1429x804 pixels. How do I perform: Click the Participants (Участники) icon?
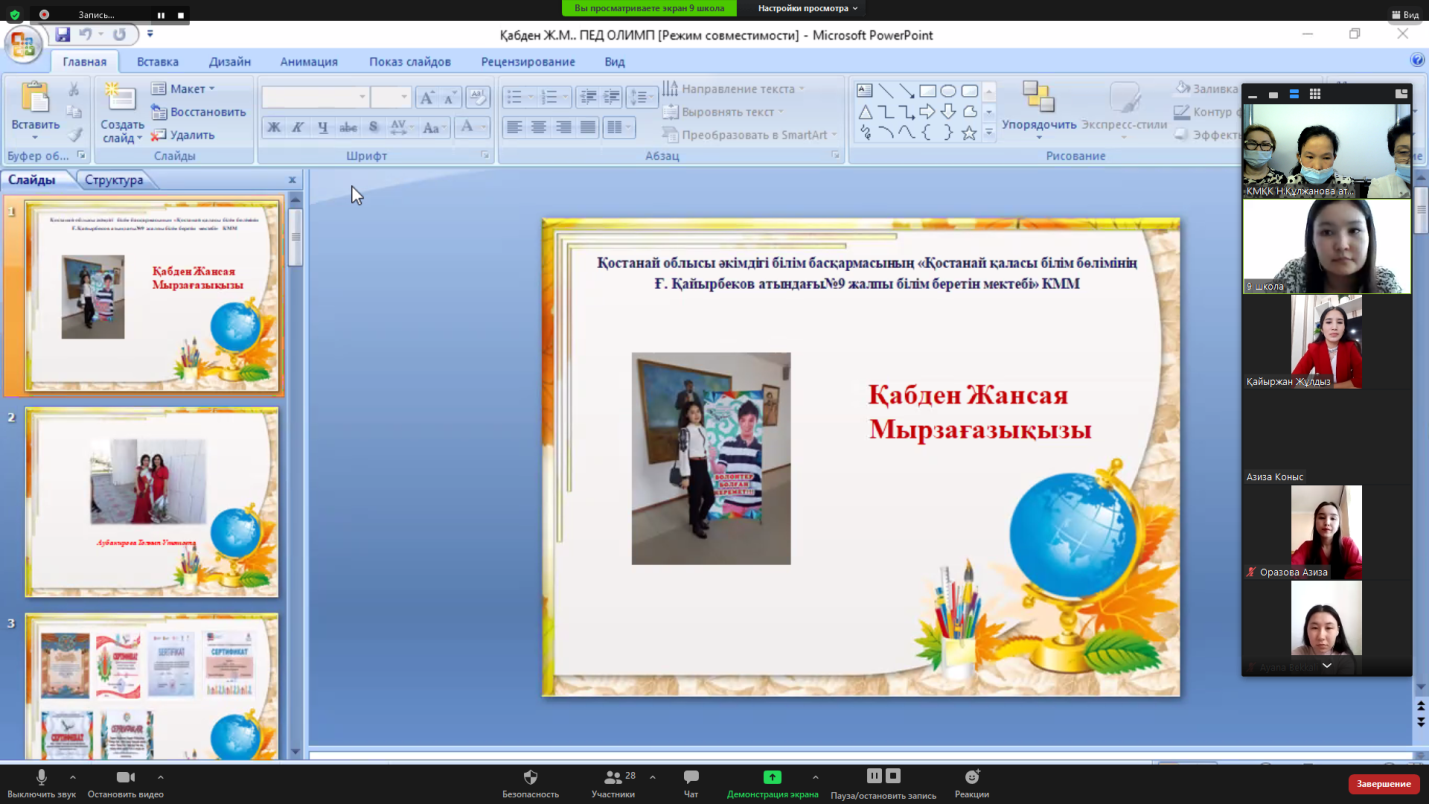coord(611,778)
